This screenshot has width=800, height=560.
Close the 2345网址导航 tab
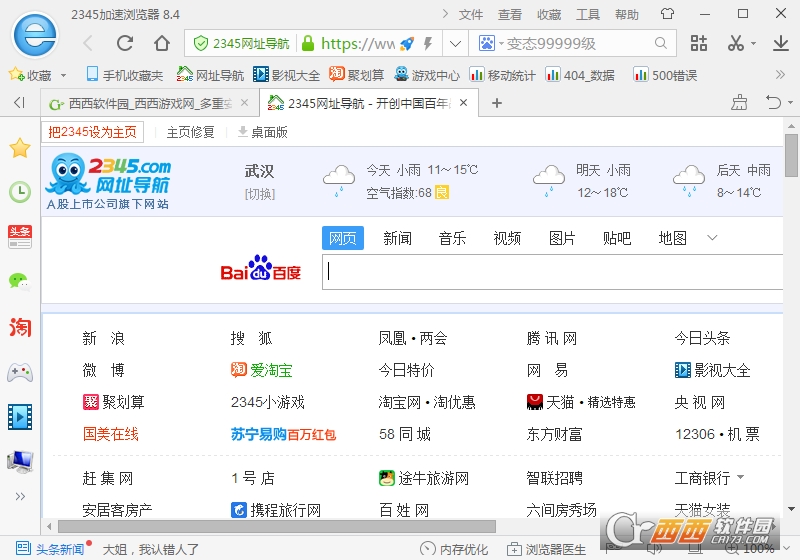pos(463,103)
